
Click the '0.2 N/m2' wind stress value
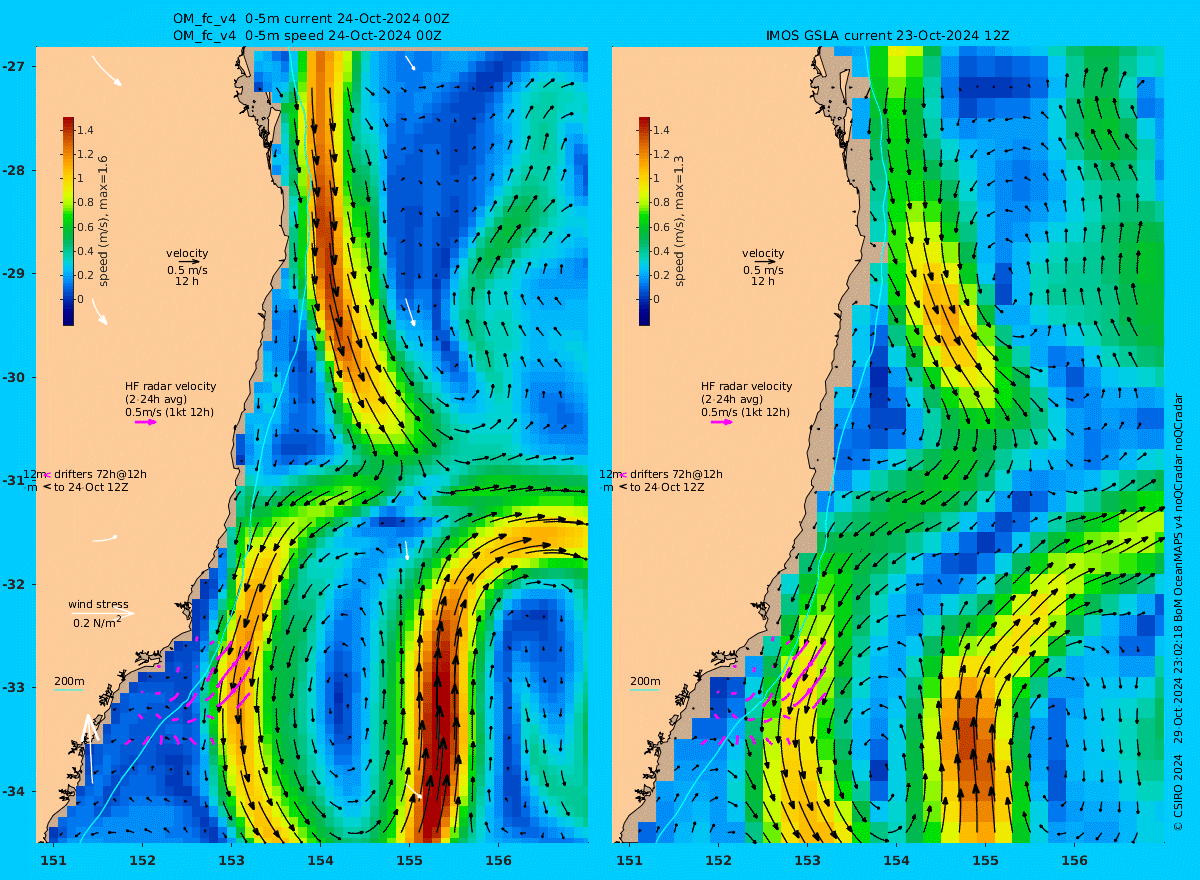point(97,622)
